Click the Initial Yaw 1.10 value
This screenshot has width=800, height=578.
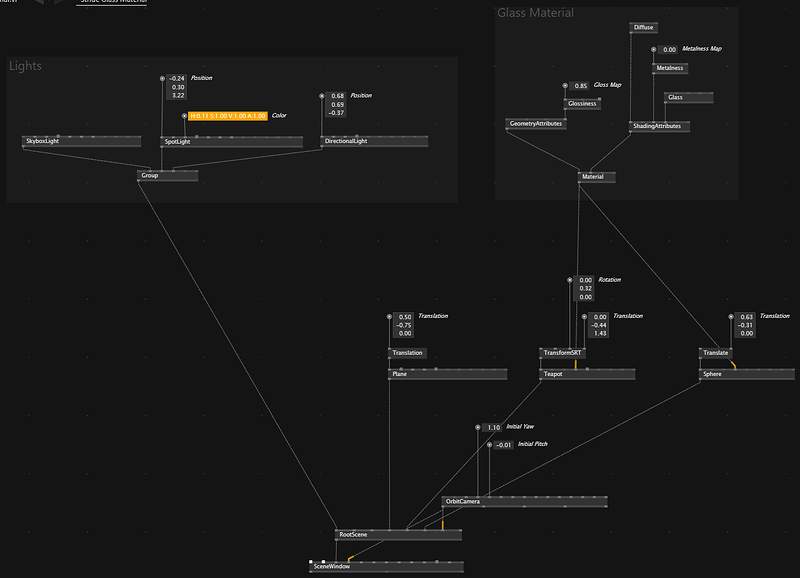pyautogui.click(x=492, y=428)
